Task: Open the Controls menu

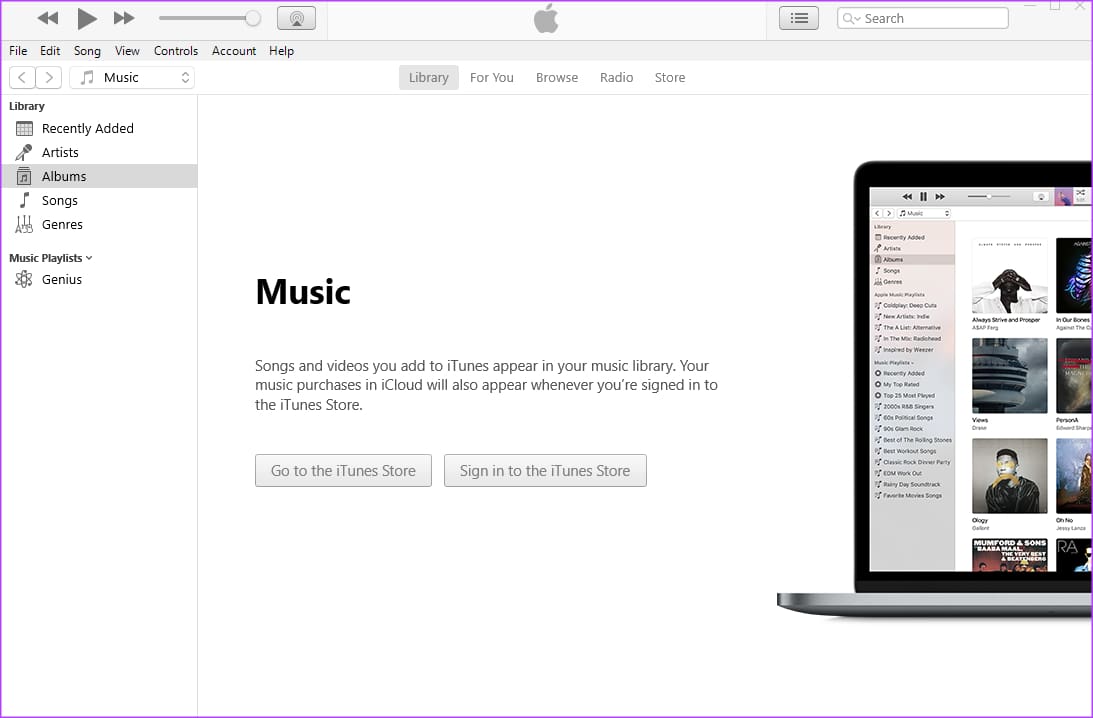Action: 176,51
